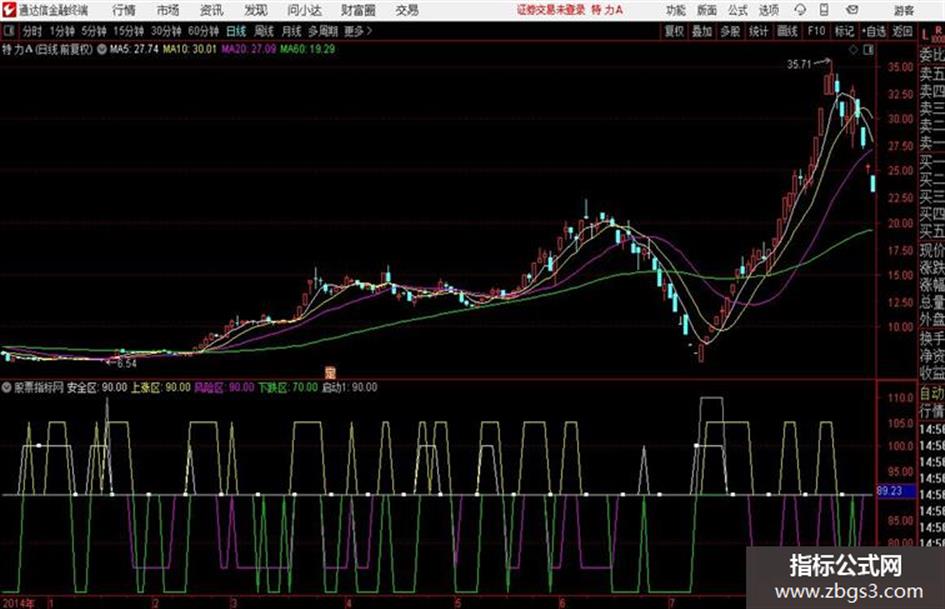Open the mail envelope icon
Screen dimensions: 945x609
coord(852,10)
